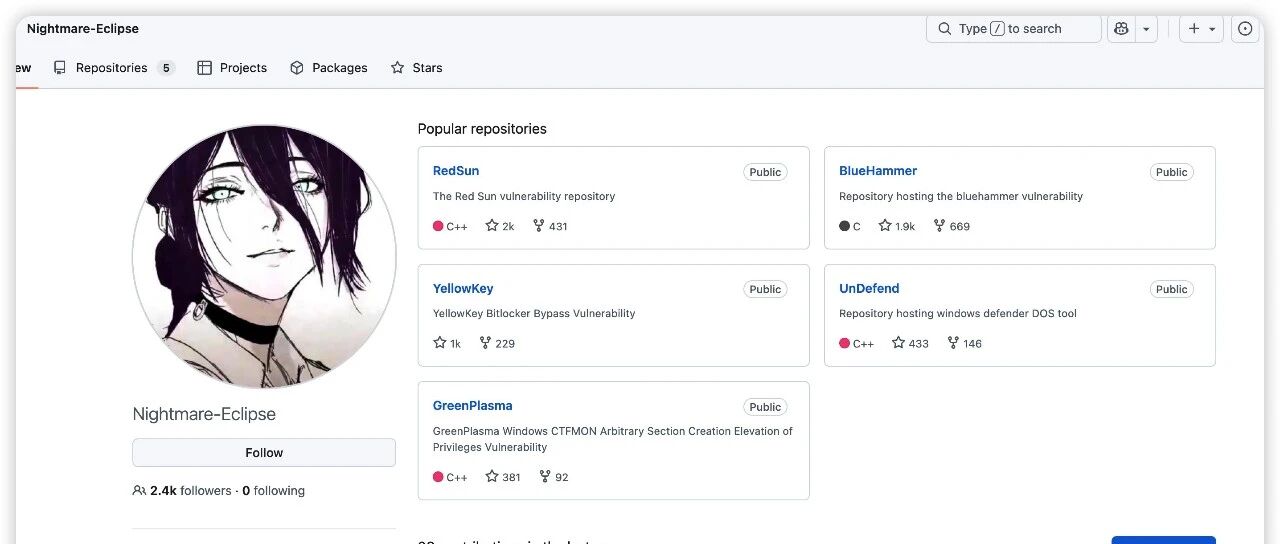
Task: Click the Public badge on RedSun
Action: pos(765,172)
